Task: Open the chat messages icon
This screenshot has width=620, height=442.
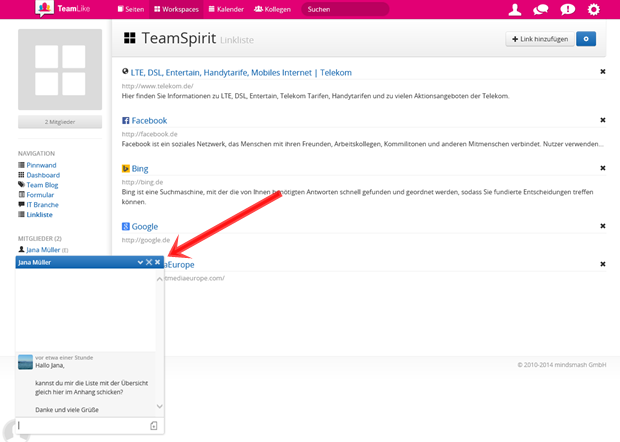Action: pyautogui.click(x=541, y=9)
